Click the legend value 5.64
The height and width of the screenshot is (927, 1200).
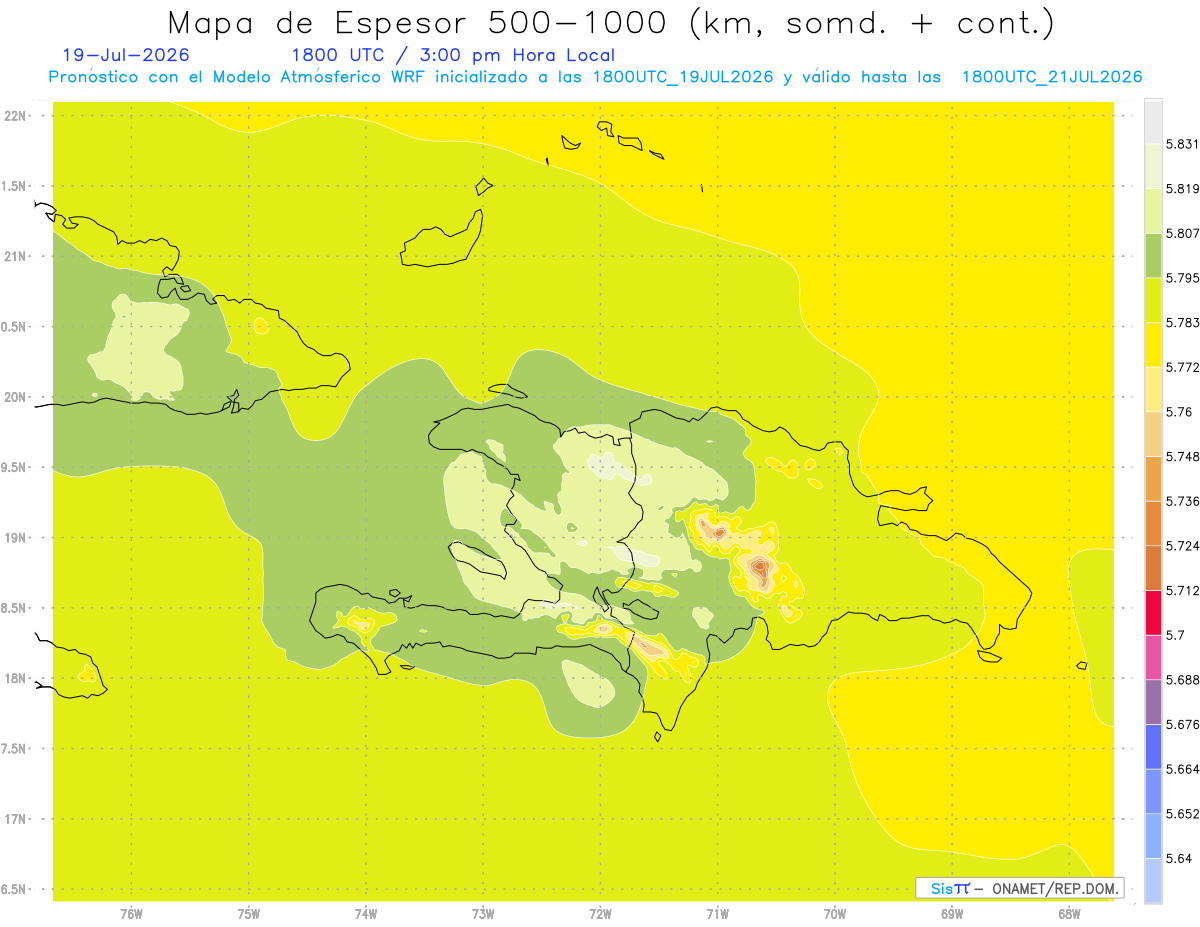click(1179, 858)
